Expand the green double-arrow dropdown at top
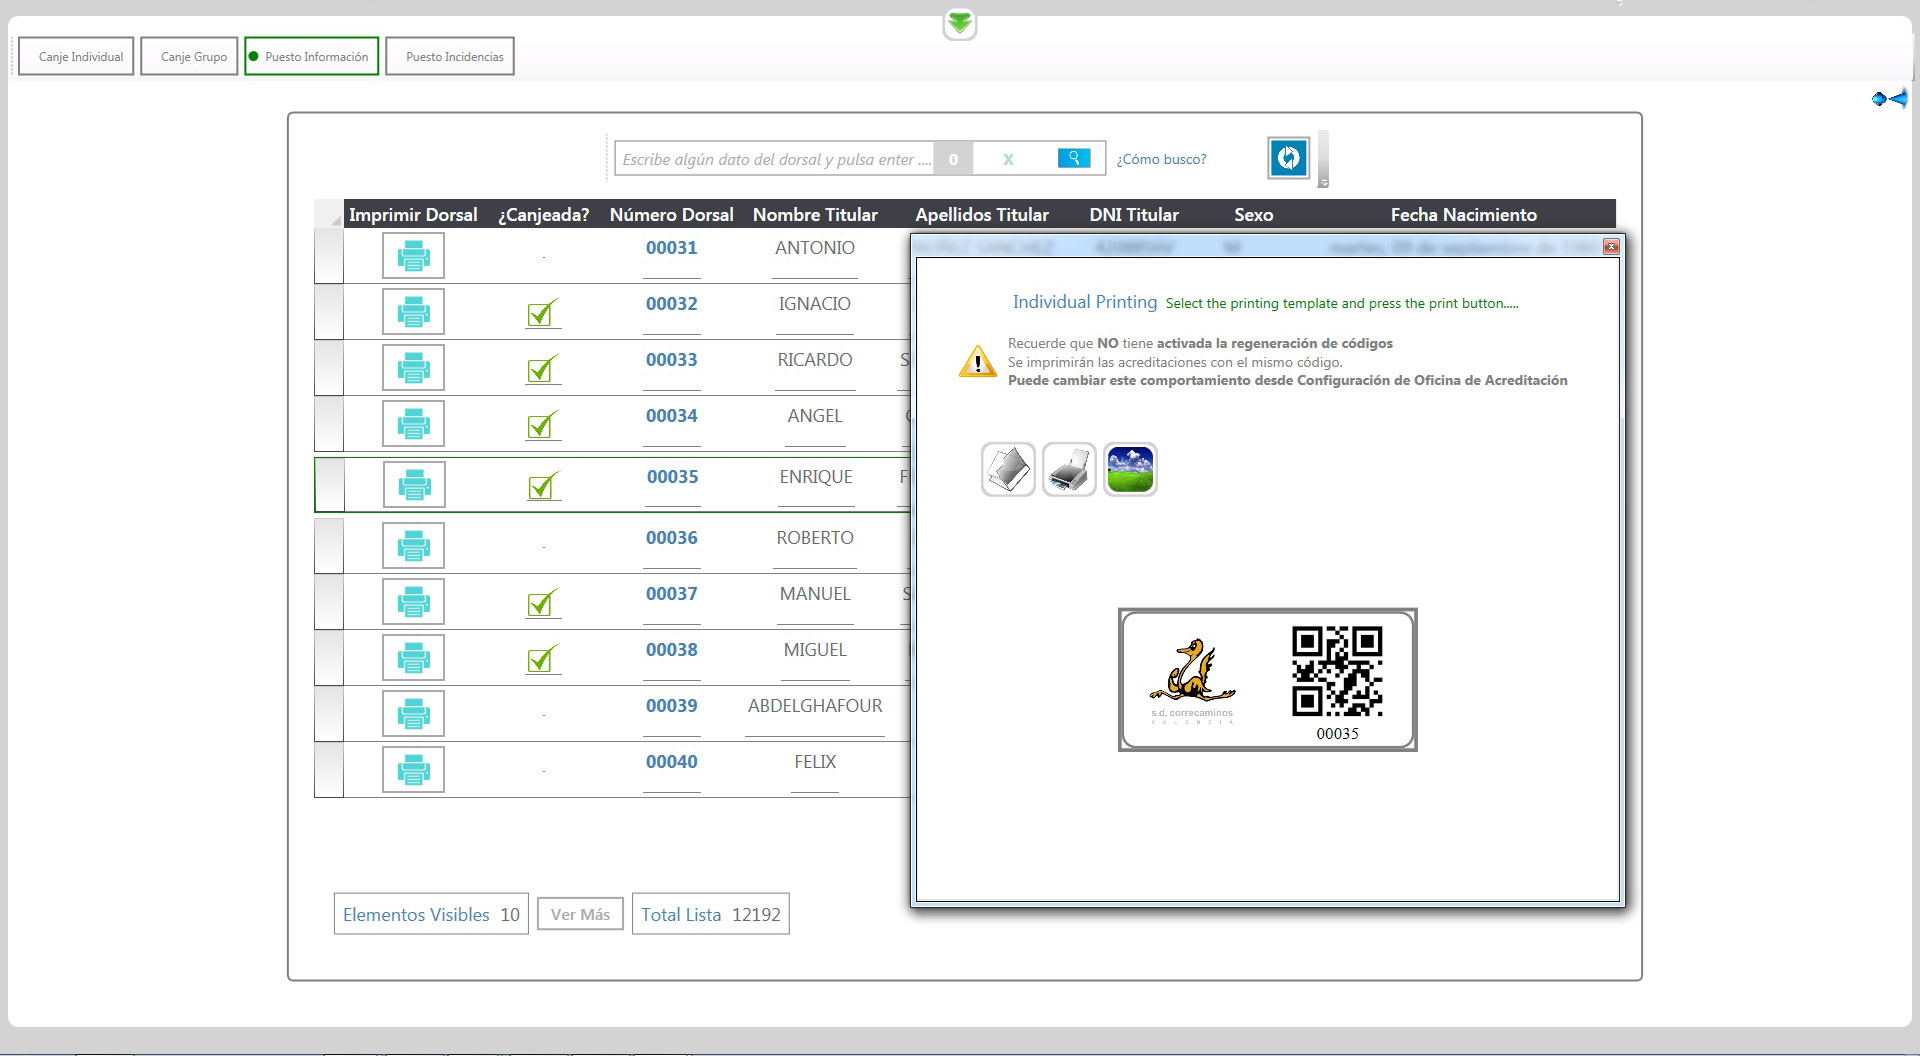The height and width of the screenshot is (1056, 1920). coord(960,24)
